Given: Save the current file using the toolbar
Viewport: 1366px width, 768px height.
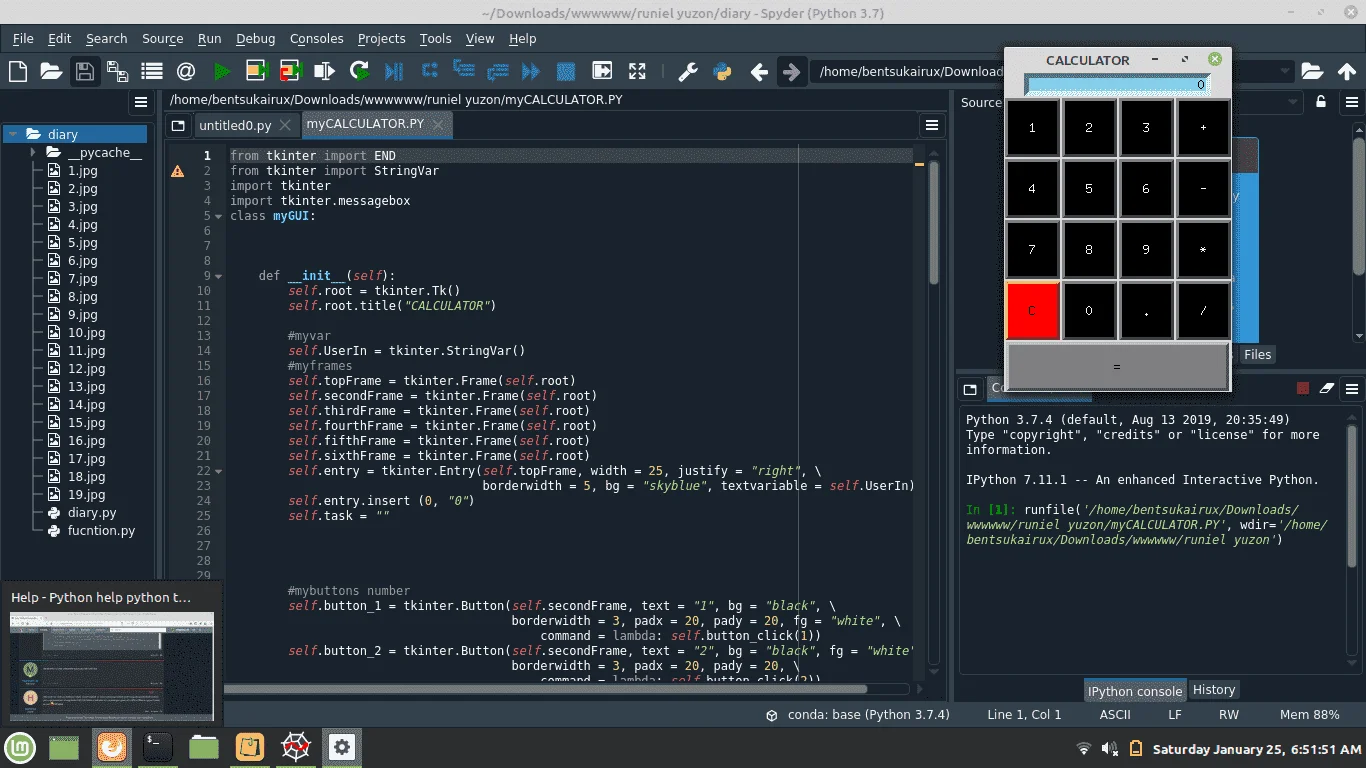Looking at the screenshot, I should [x=84, y=71].
